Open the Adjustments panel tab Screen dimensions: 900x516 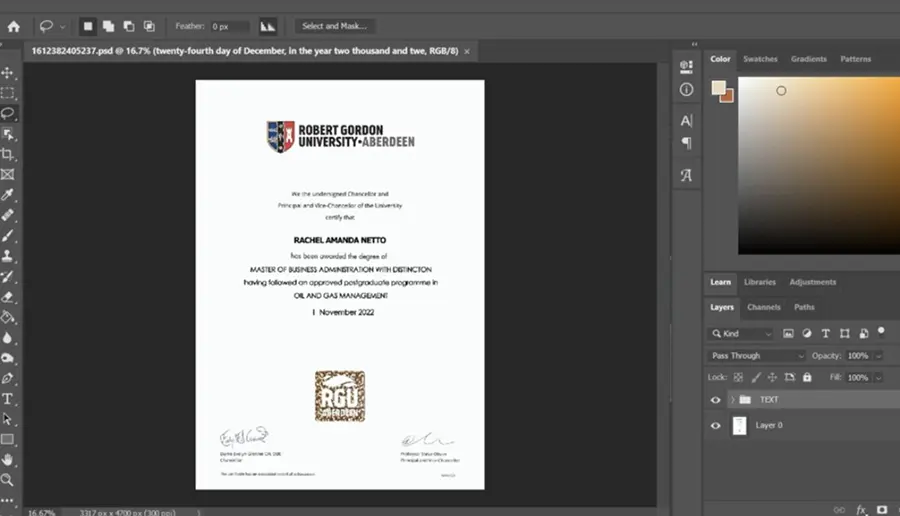pos(812,282)
